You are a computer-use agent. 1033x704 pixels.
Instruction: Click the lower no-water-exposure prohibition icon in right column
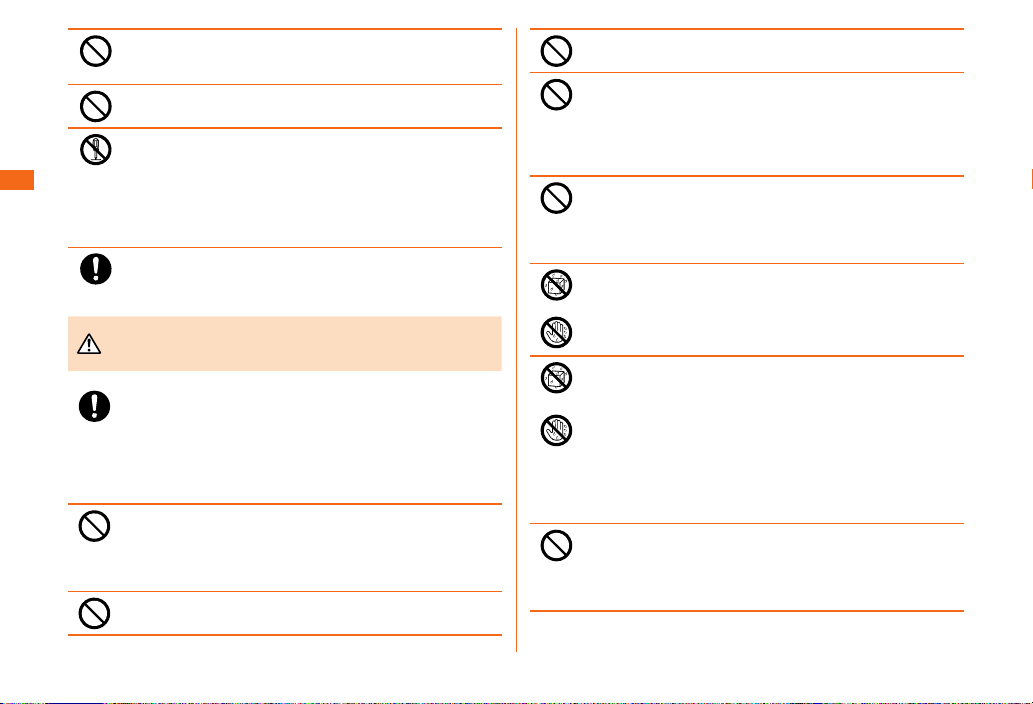click(556, 378)
